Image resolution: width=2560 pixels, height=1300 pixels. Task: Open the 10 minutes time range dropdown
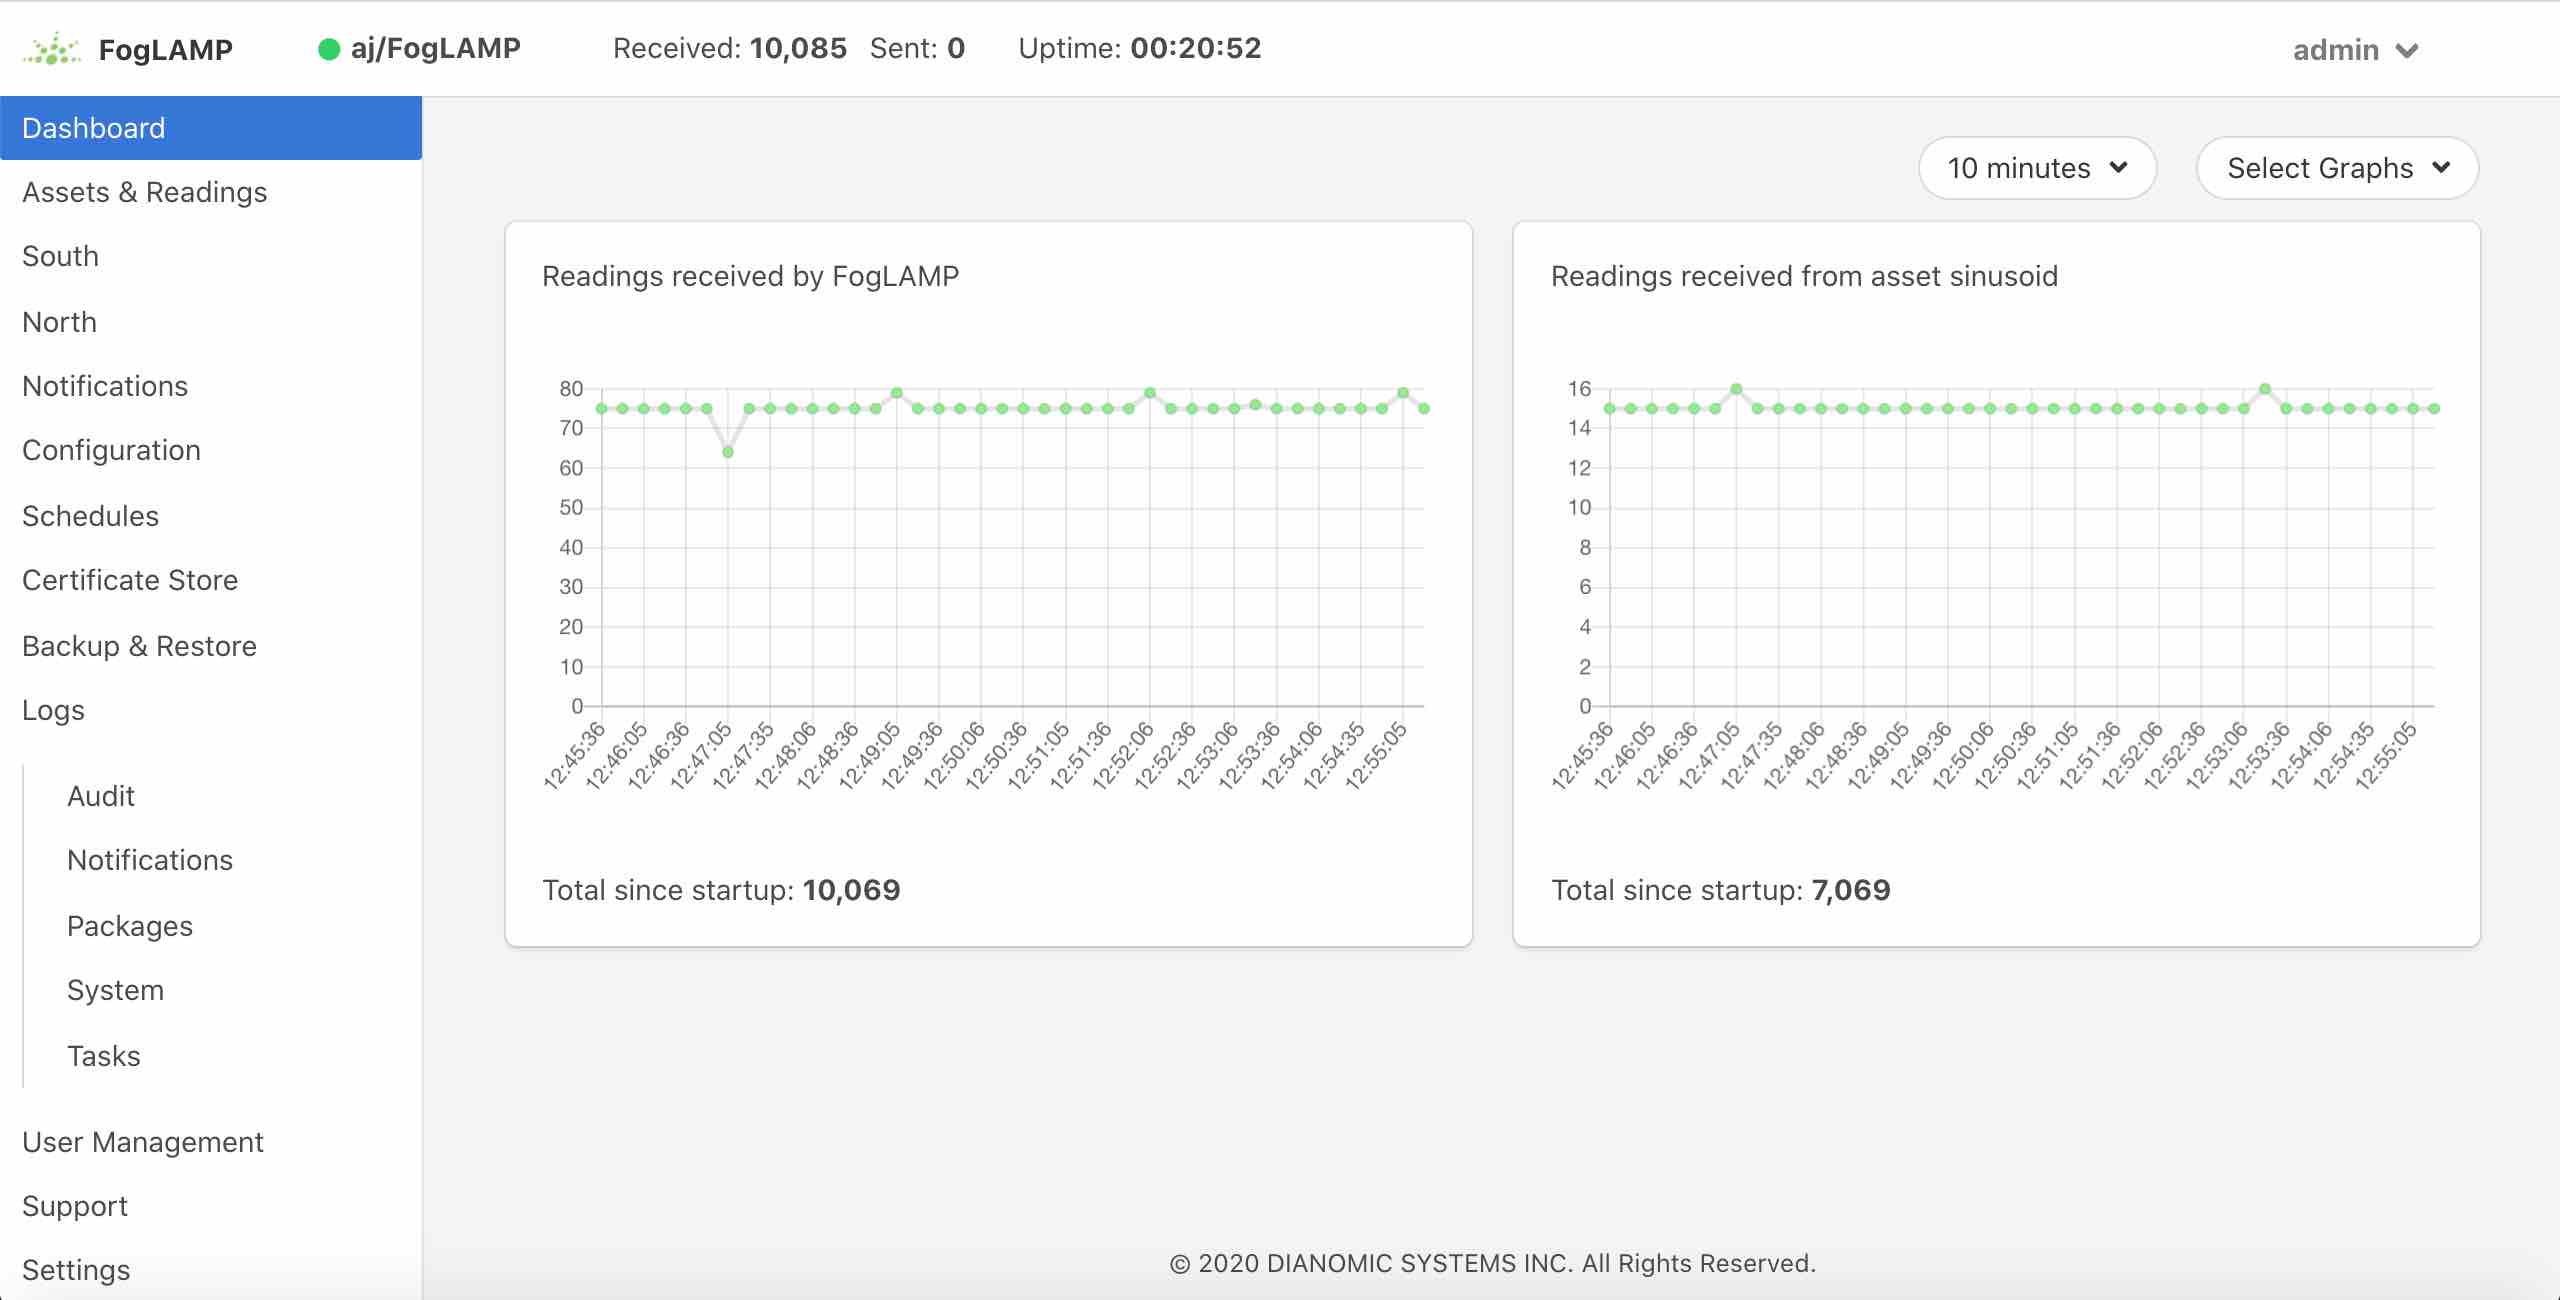pyautogui.click(x=2037, y=168)
